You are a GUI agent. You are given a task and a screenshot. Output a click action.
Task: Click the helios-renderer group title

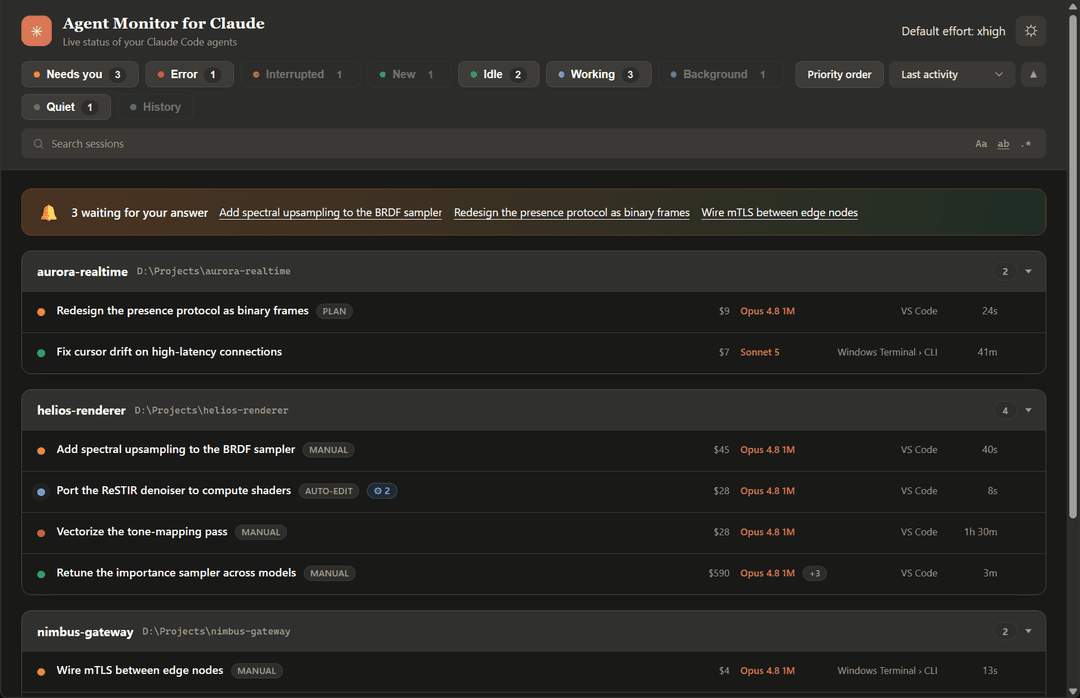tap(81, 411)
